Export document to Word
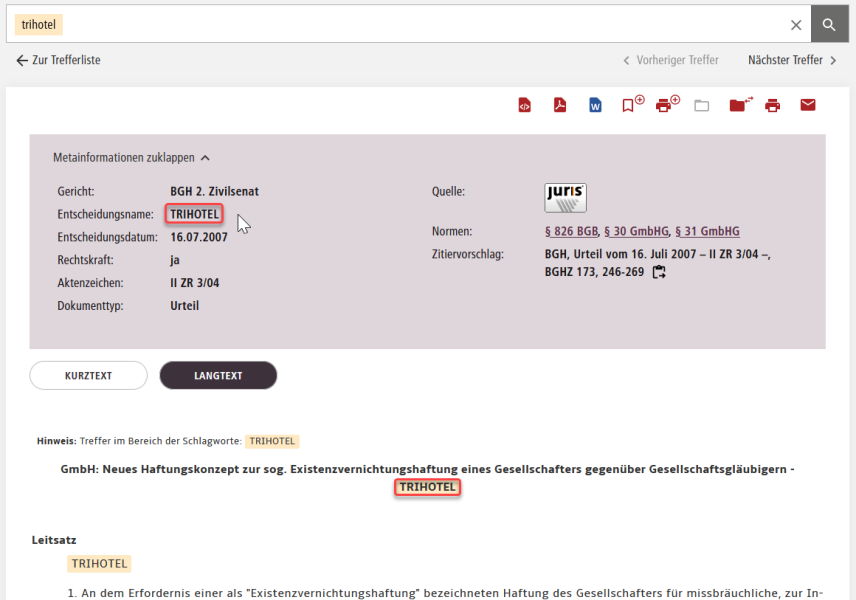The width and height of the screenshot is (856, 600). tap(595, 106)
